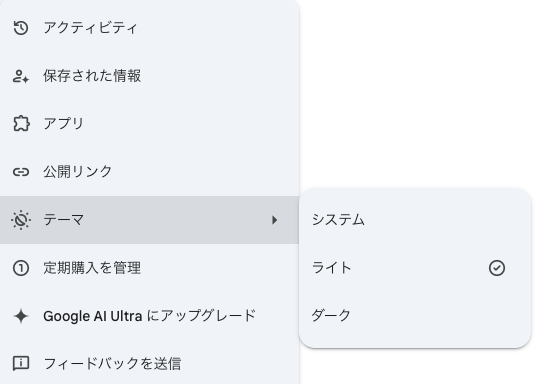Open the アクティビティ menu entry
This screenshot has width=553, height=384.
pos(150,28)
